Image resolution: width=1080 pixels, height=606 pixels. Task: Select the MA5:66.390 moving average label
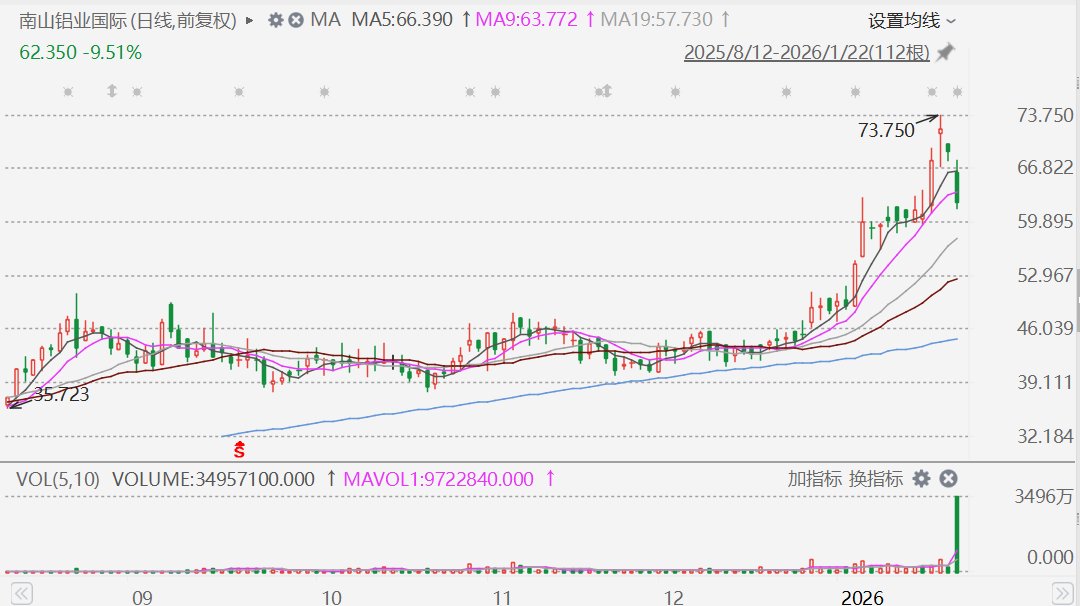tap(402, 20)
